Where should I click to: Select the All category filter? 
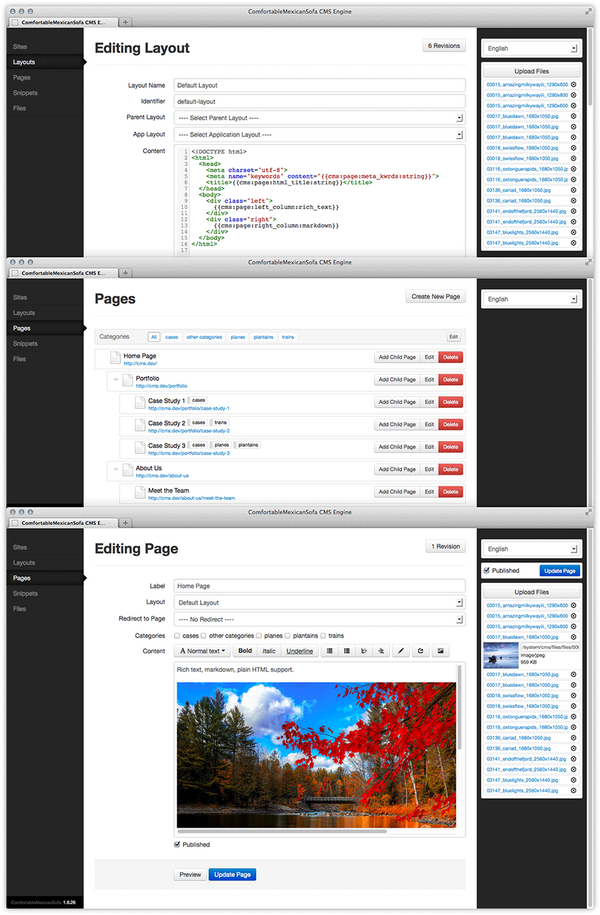[154, 337]
